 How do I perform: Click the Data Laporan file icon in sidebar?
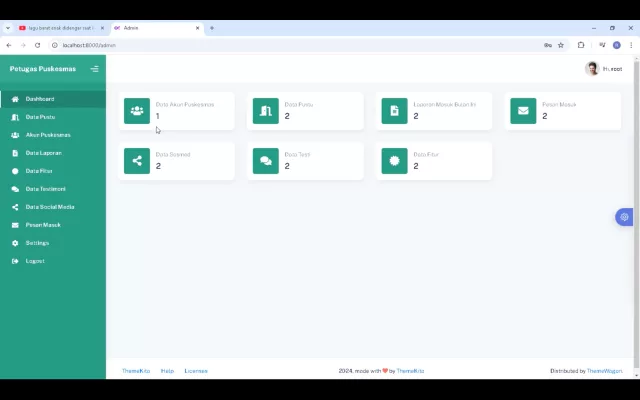coord(15,153)
